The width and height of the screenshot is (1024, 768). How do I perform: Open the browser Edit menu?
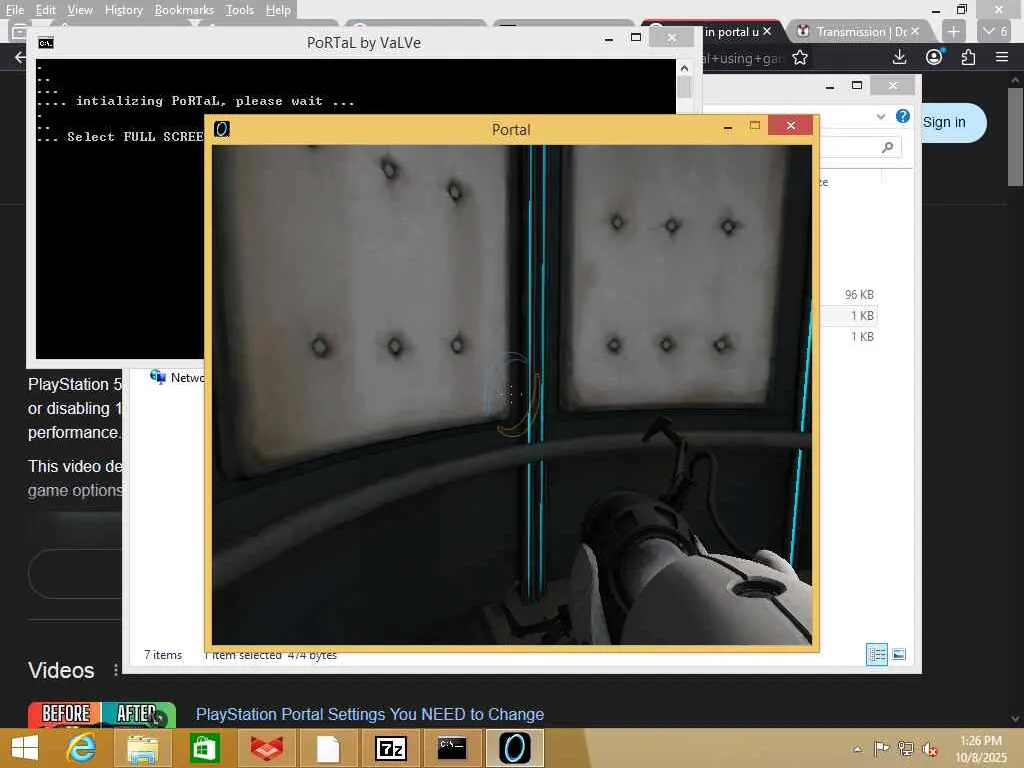[x=45, y=10]
